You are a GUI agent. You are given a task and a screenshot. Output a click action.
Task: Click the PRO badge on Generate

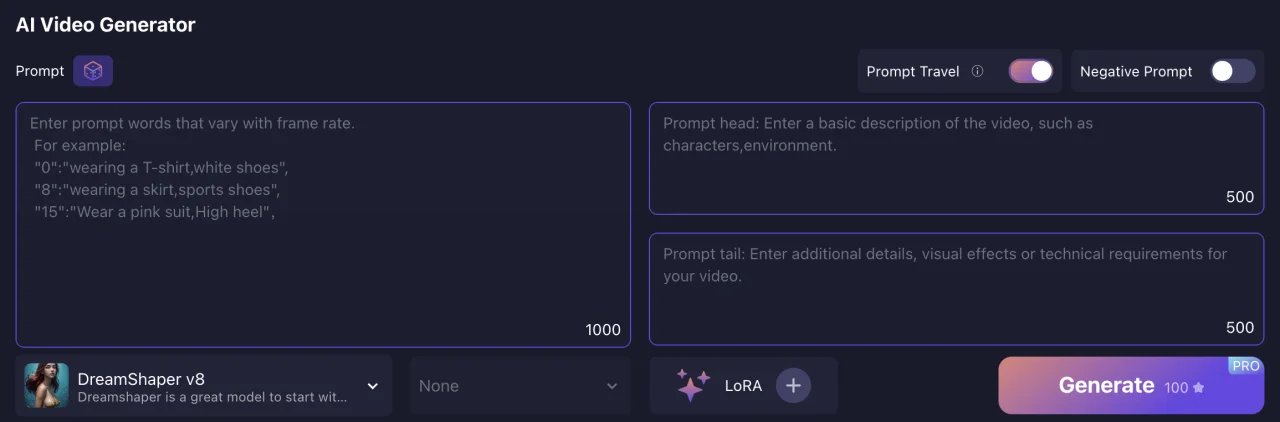tap(1245, 366)
